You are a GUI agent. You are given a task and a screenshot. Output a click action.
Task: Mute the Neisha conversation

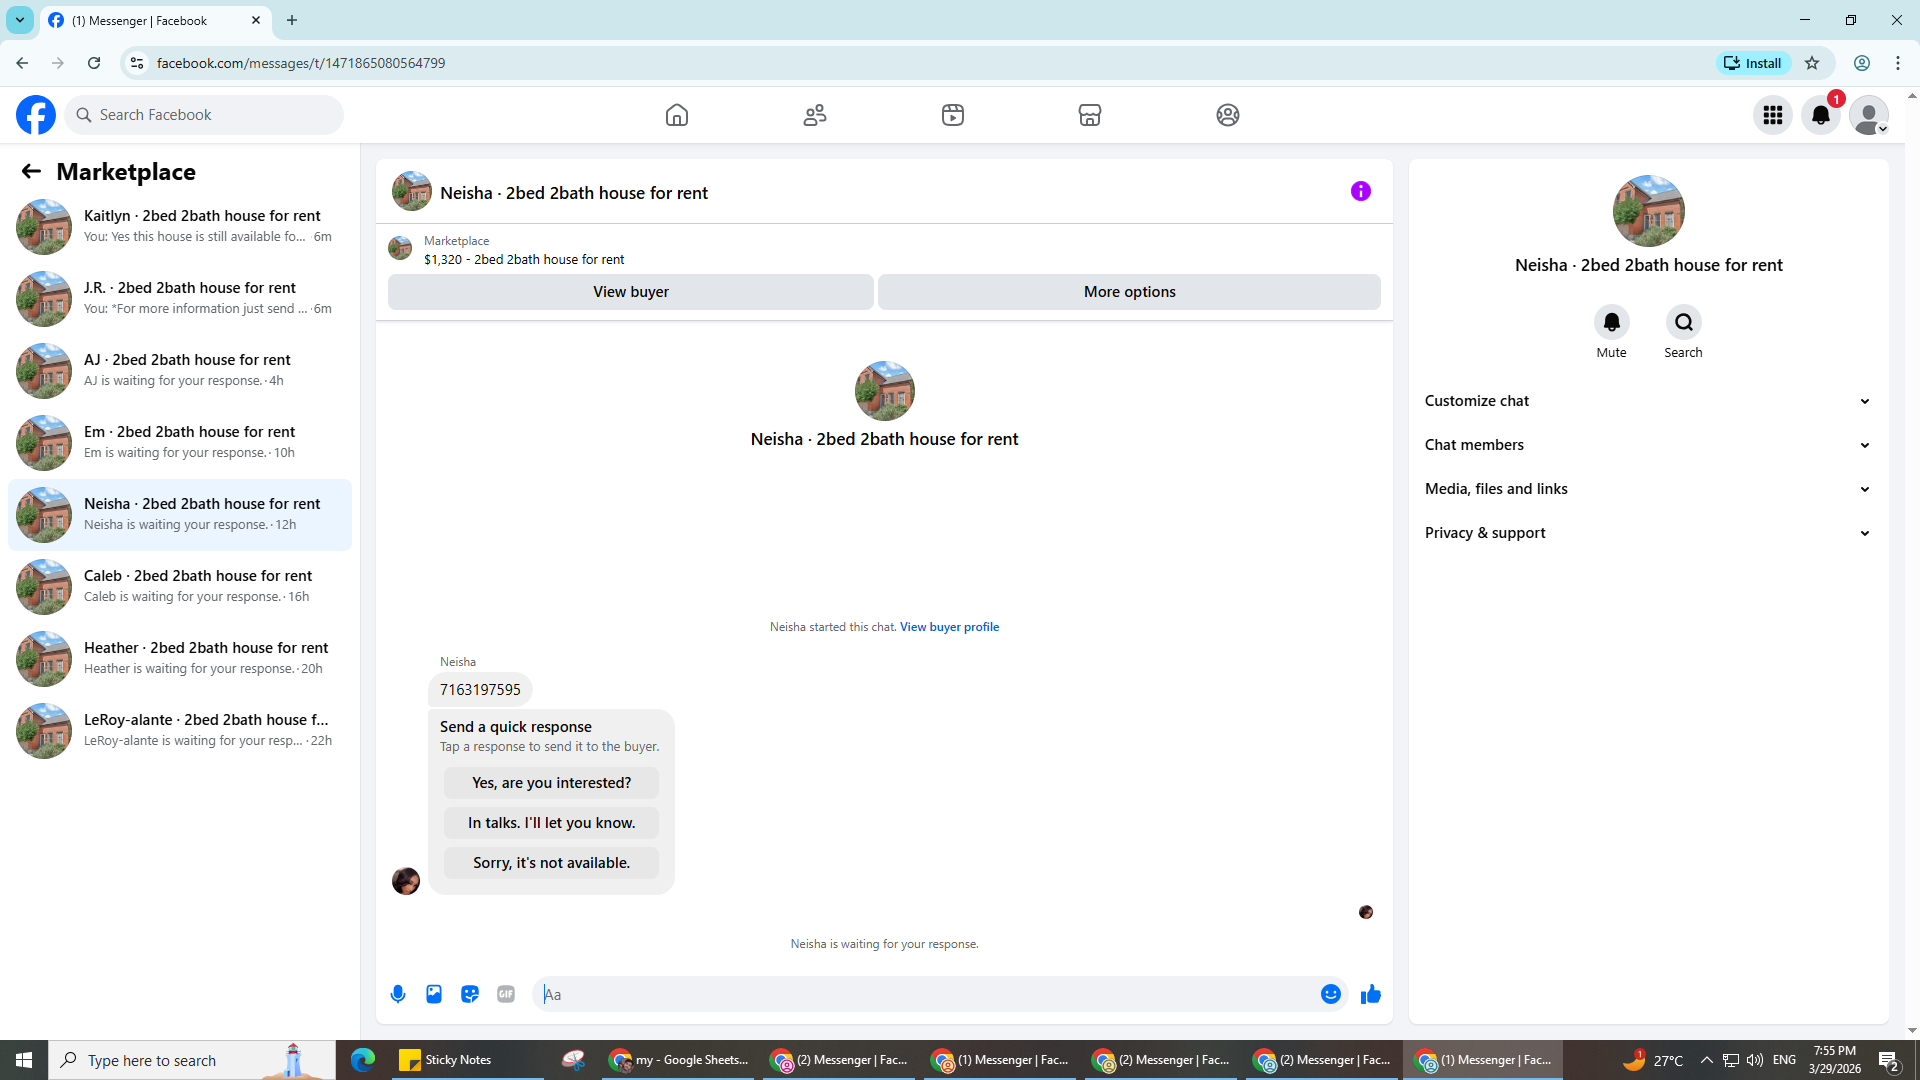click(x=1611, y=322)
